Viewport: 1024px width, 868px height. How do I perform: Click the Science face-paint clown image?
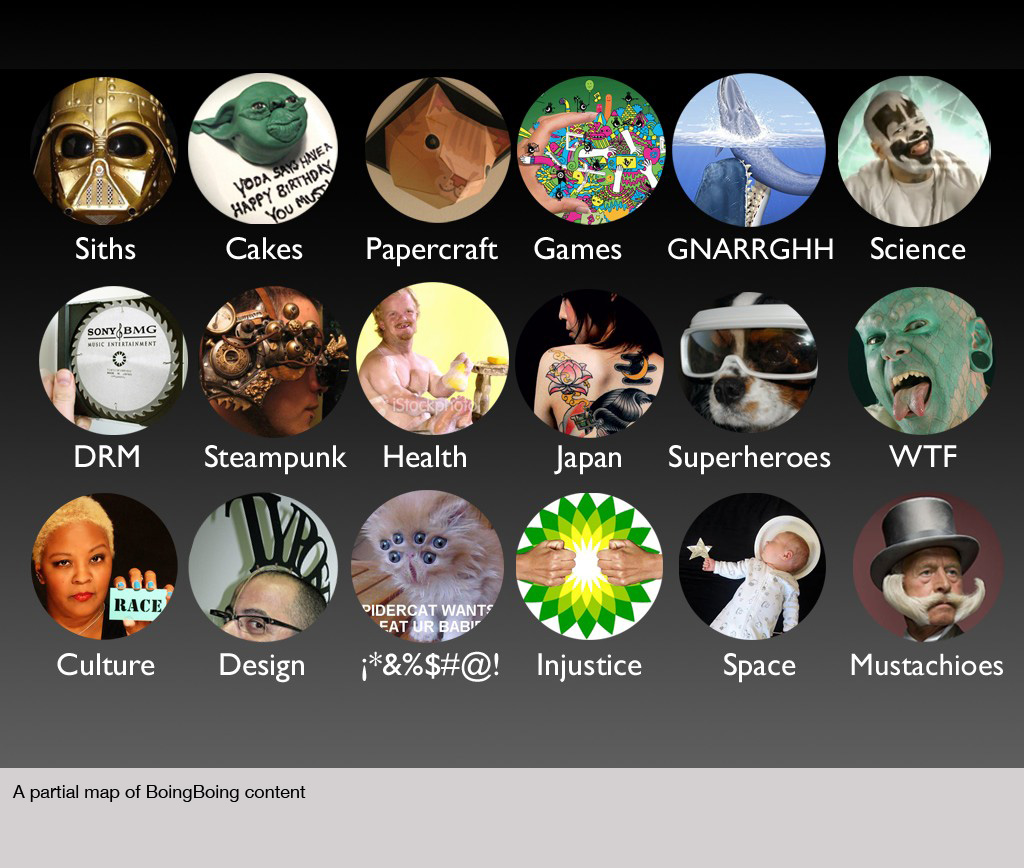(x=914, y=152)
